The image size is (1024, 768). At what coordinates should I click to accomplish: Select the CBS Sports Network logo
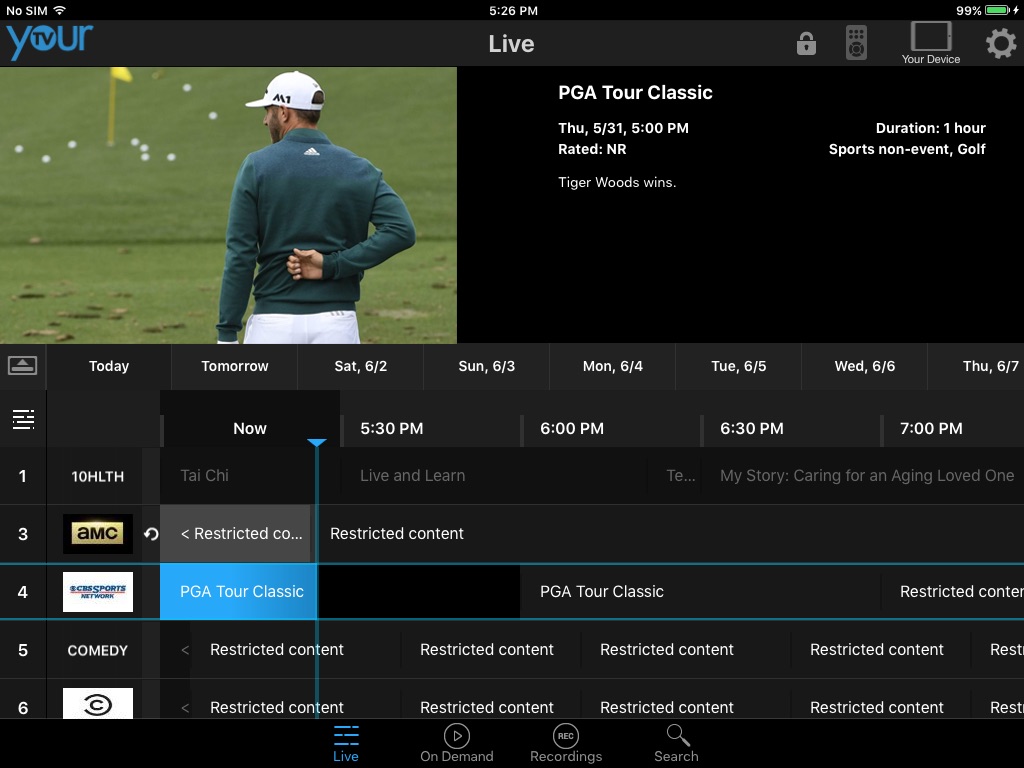tap(98, 592)
